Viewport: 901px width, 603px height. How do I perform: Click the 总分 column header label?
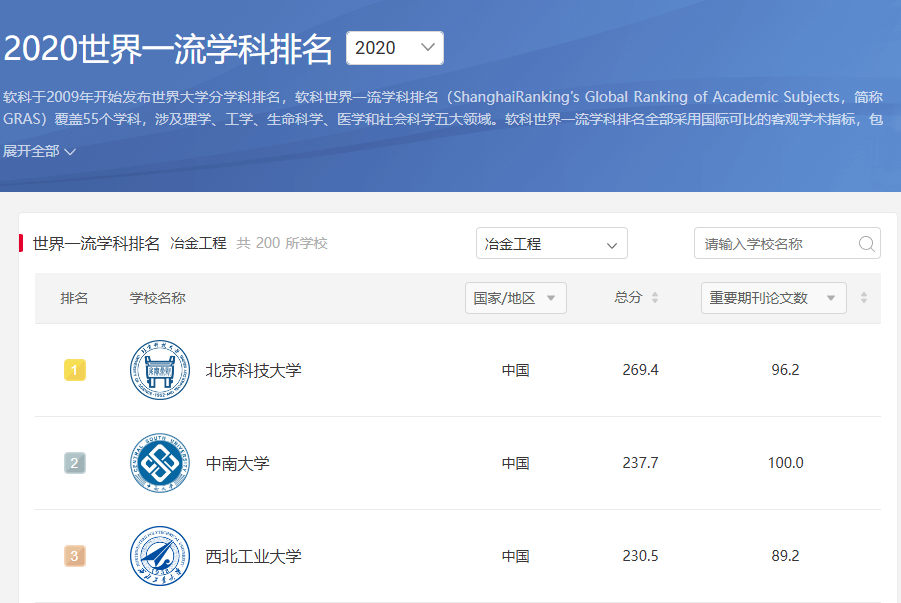pyautogui.click(x=627, y=297)
